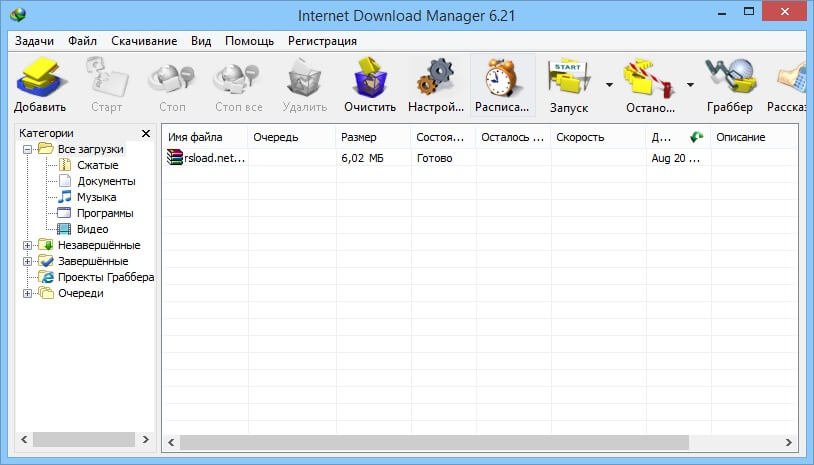Click the download list horizontal scrollbar thumb
Screen dimensions: 814x465
435,442
